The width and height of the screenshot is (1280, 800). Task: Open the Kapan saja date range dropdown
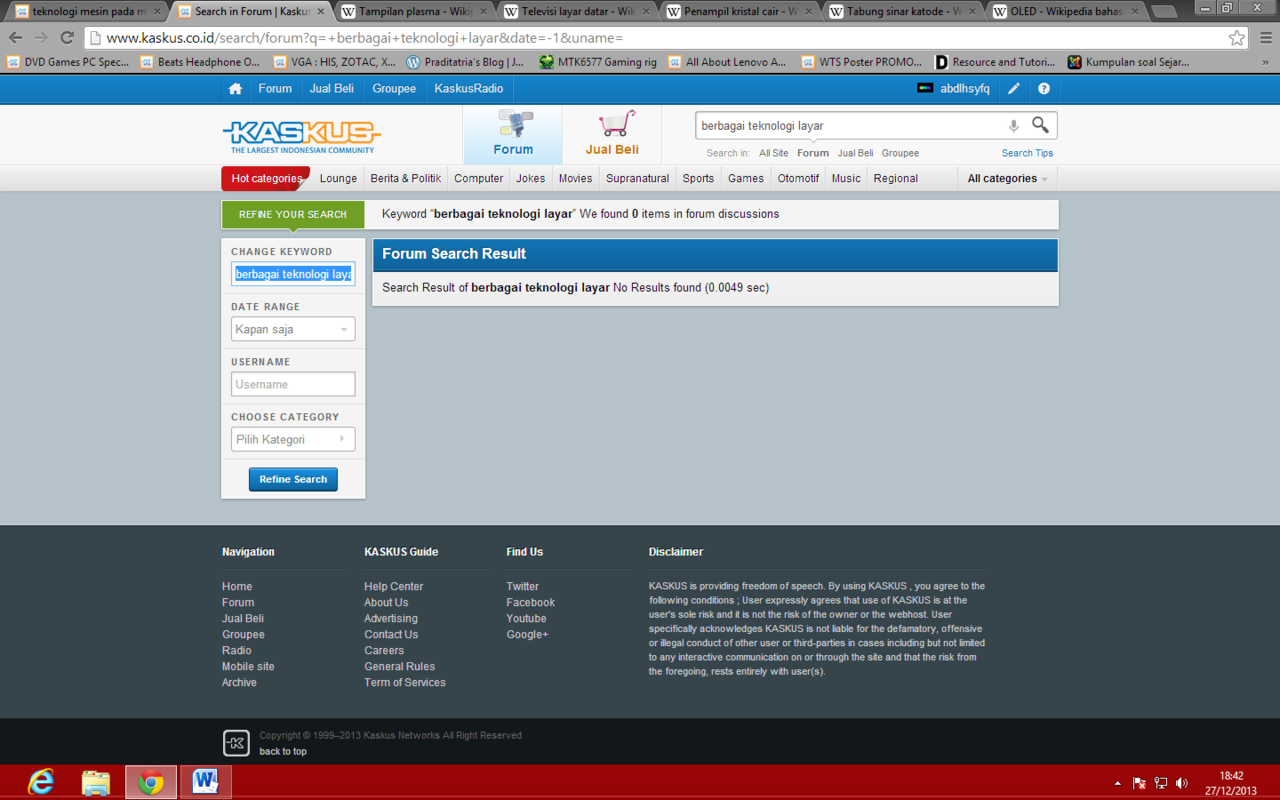point(293,329)
